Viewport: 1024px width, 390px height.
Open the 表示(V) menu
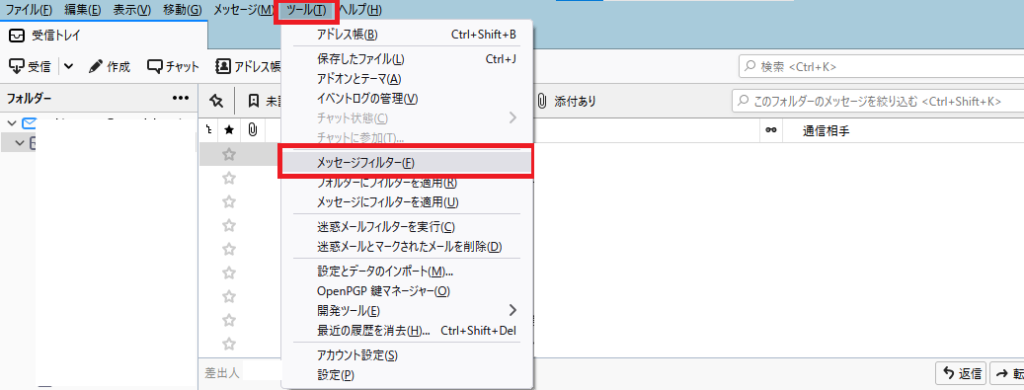coord(131,10)
